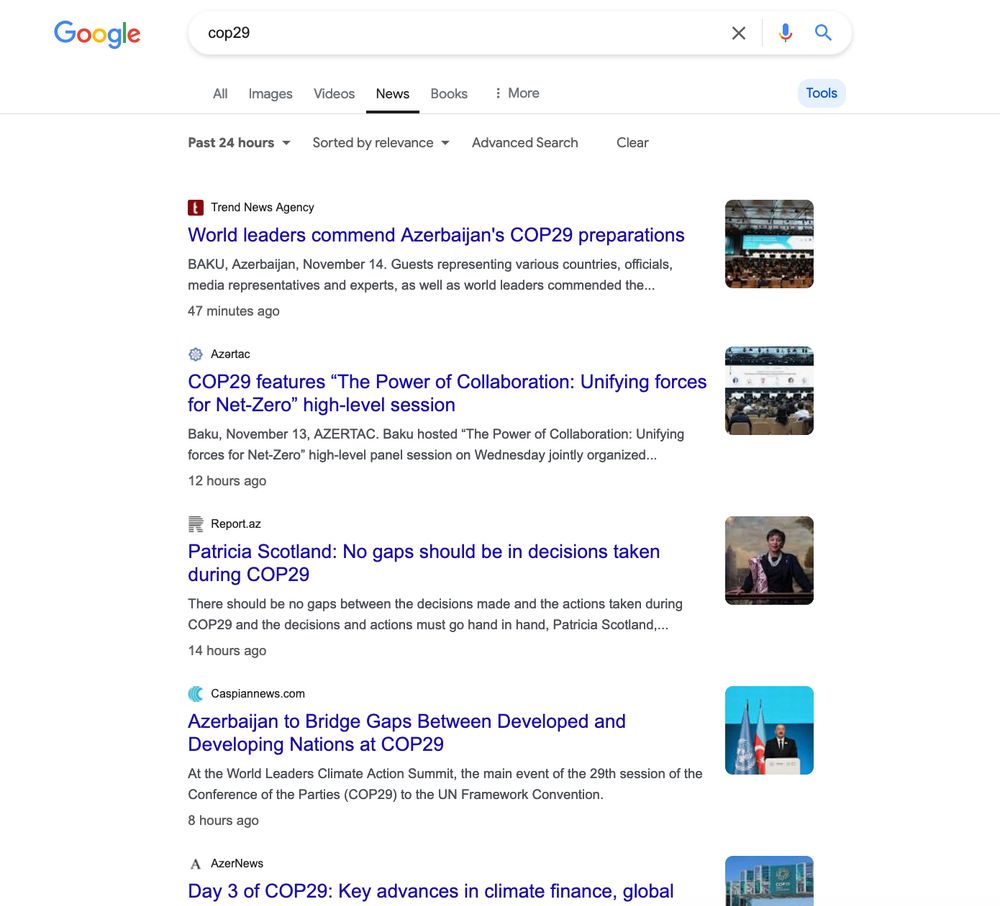
Task: Toggle the Tools button
Action: pyautogui.click(x=821, y=93)
